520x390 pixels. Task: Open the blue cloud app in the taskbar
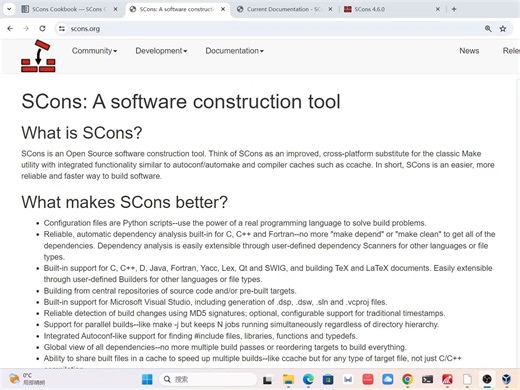387,379
